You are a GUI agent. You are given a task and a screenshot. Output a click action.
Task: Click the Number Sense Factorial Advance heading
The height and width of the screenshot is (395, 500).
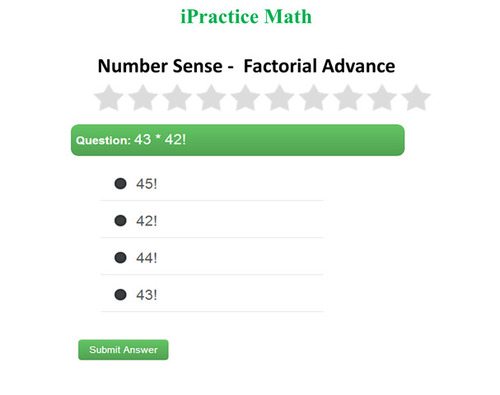[246, 66]
